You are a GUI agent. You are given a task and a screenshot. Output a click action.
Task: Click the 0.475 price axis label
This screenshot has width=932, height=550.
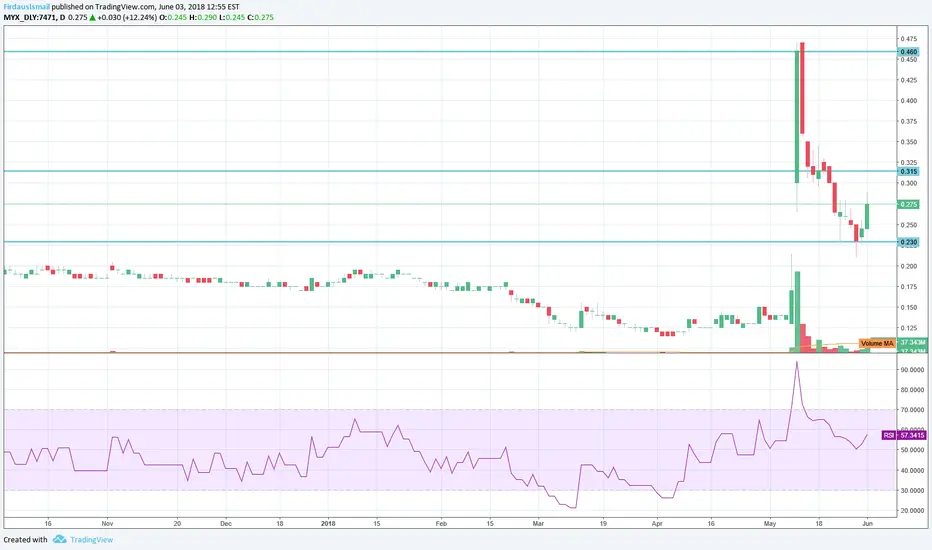908,39
